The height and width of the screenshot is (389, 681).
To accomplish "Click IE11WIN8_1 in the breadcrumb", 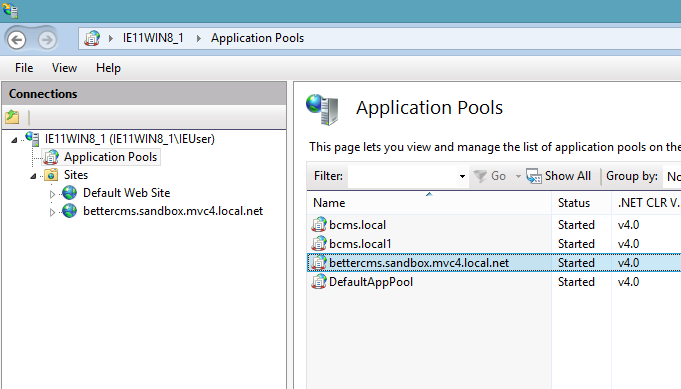I will pos(153,38).
